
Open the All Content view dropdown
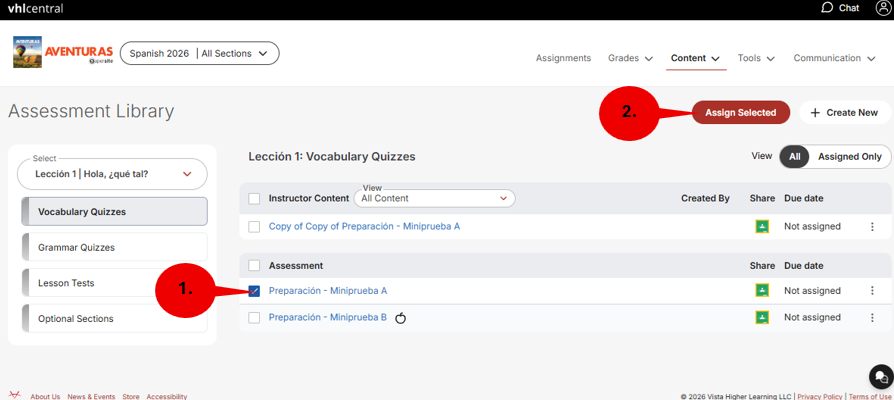pos(434,198)
